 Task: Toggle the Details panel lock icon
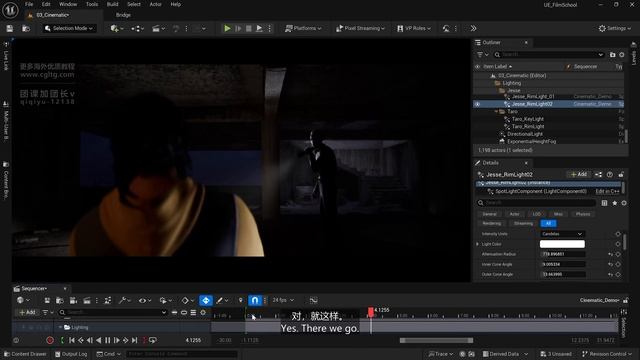621,174
